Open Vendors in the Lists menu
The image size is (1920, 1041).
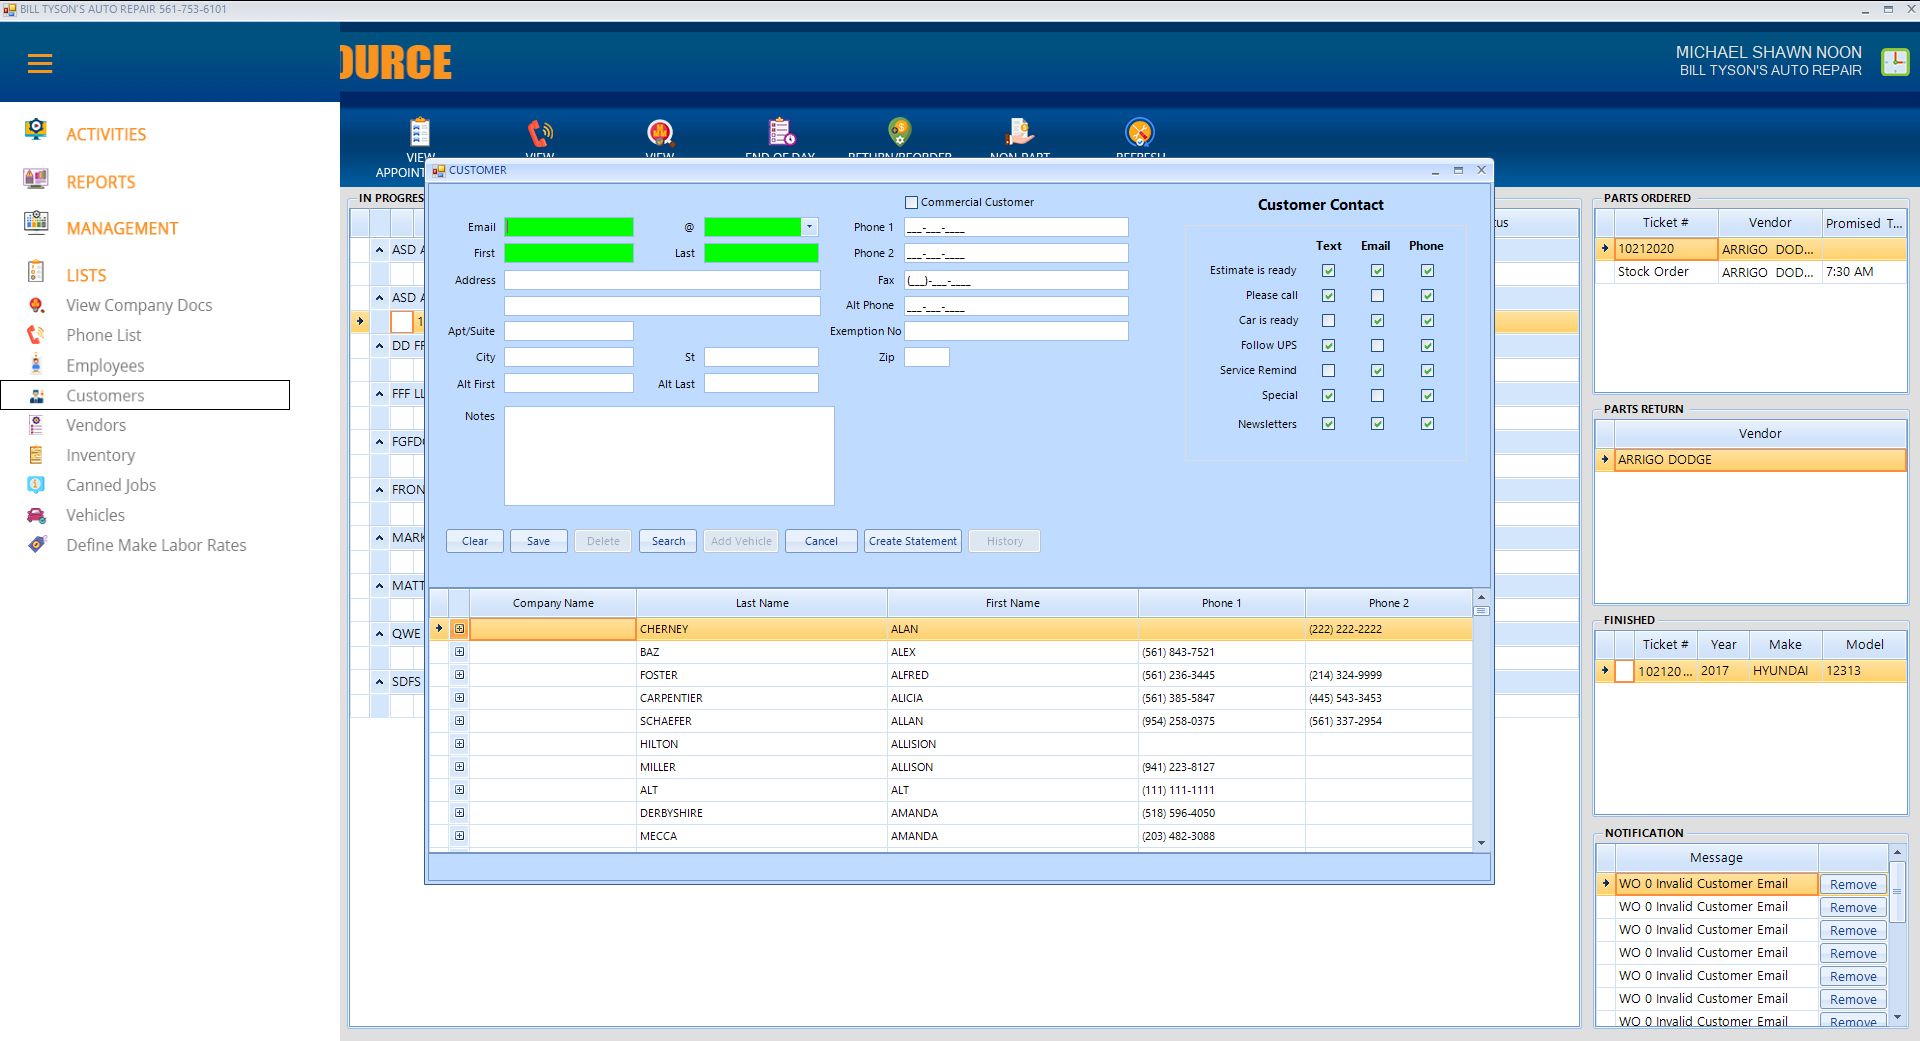96,425
